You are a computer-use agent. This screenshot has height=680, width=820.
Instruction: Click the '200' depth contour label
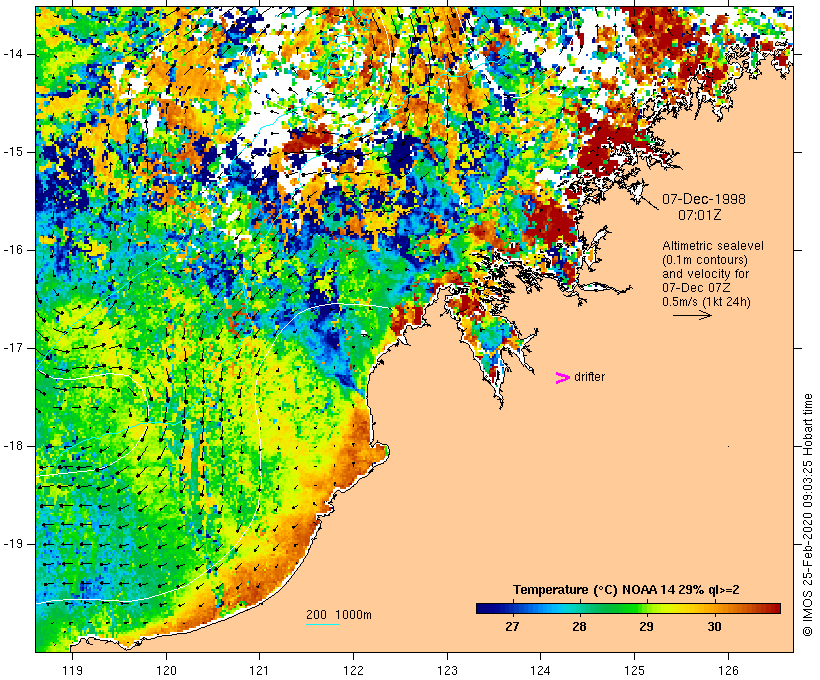pyautogui.click(x=316, y=615)
